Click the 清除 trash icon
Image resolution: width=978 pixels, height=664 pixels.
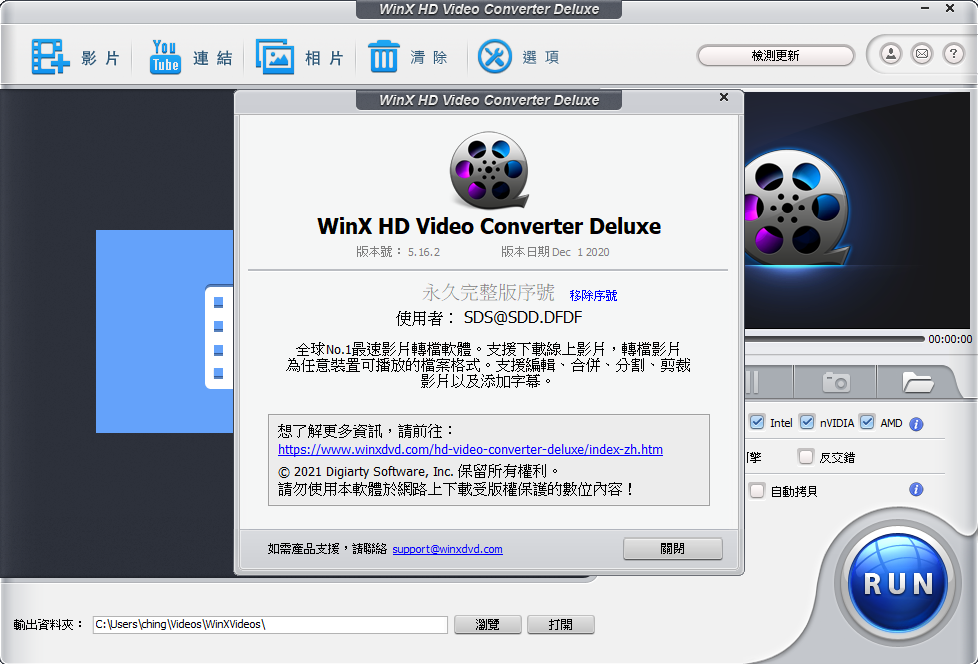(384, 57)
